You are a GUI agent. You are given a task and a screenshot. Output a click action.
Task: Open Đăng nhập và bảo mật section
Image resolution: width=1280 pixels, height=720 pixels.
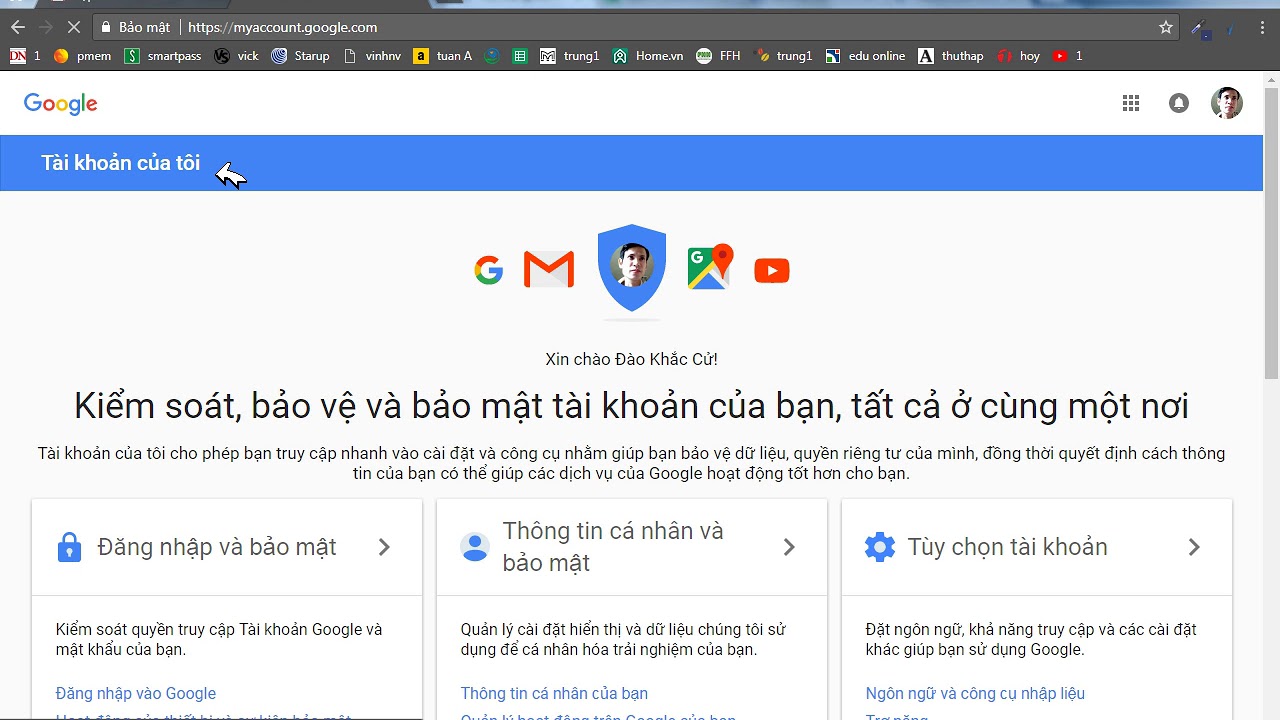point(217,547)
